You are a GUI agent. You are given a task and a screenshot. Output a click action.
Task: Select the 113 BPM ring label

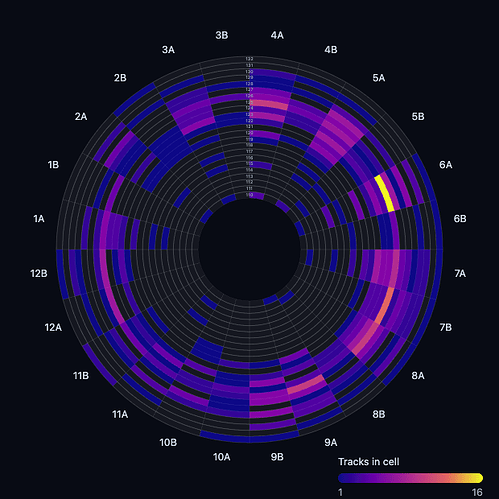coord(249,176)
